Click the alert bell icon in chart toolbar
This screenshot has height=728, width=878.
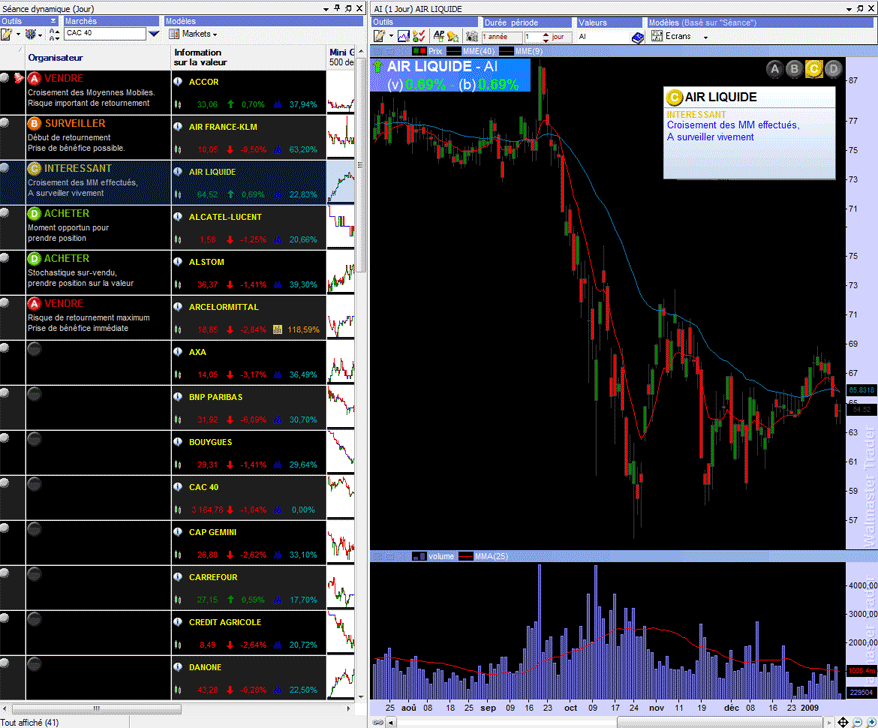point(452,37)
